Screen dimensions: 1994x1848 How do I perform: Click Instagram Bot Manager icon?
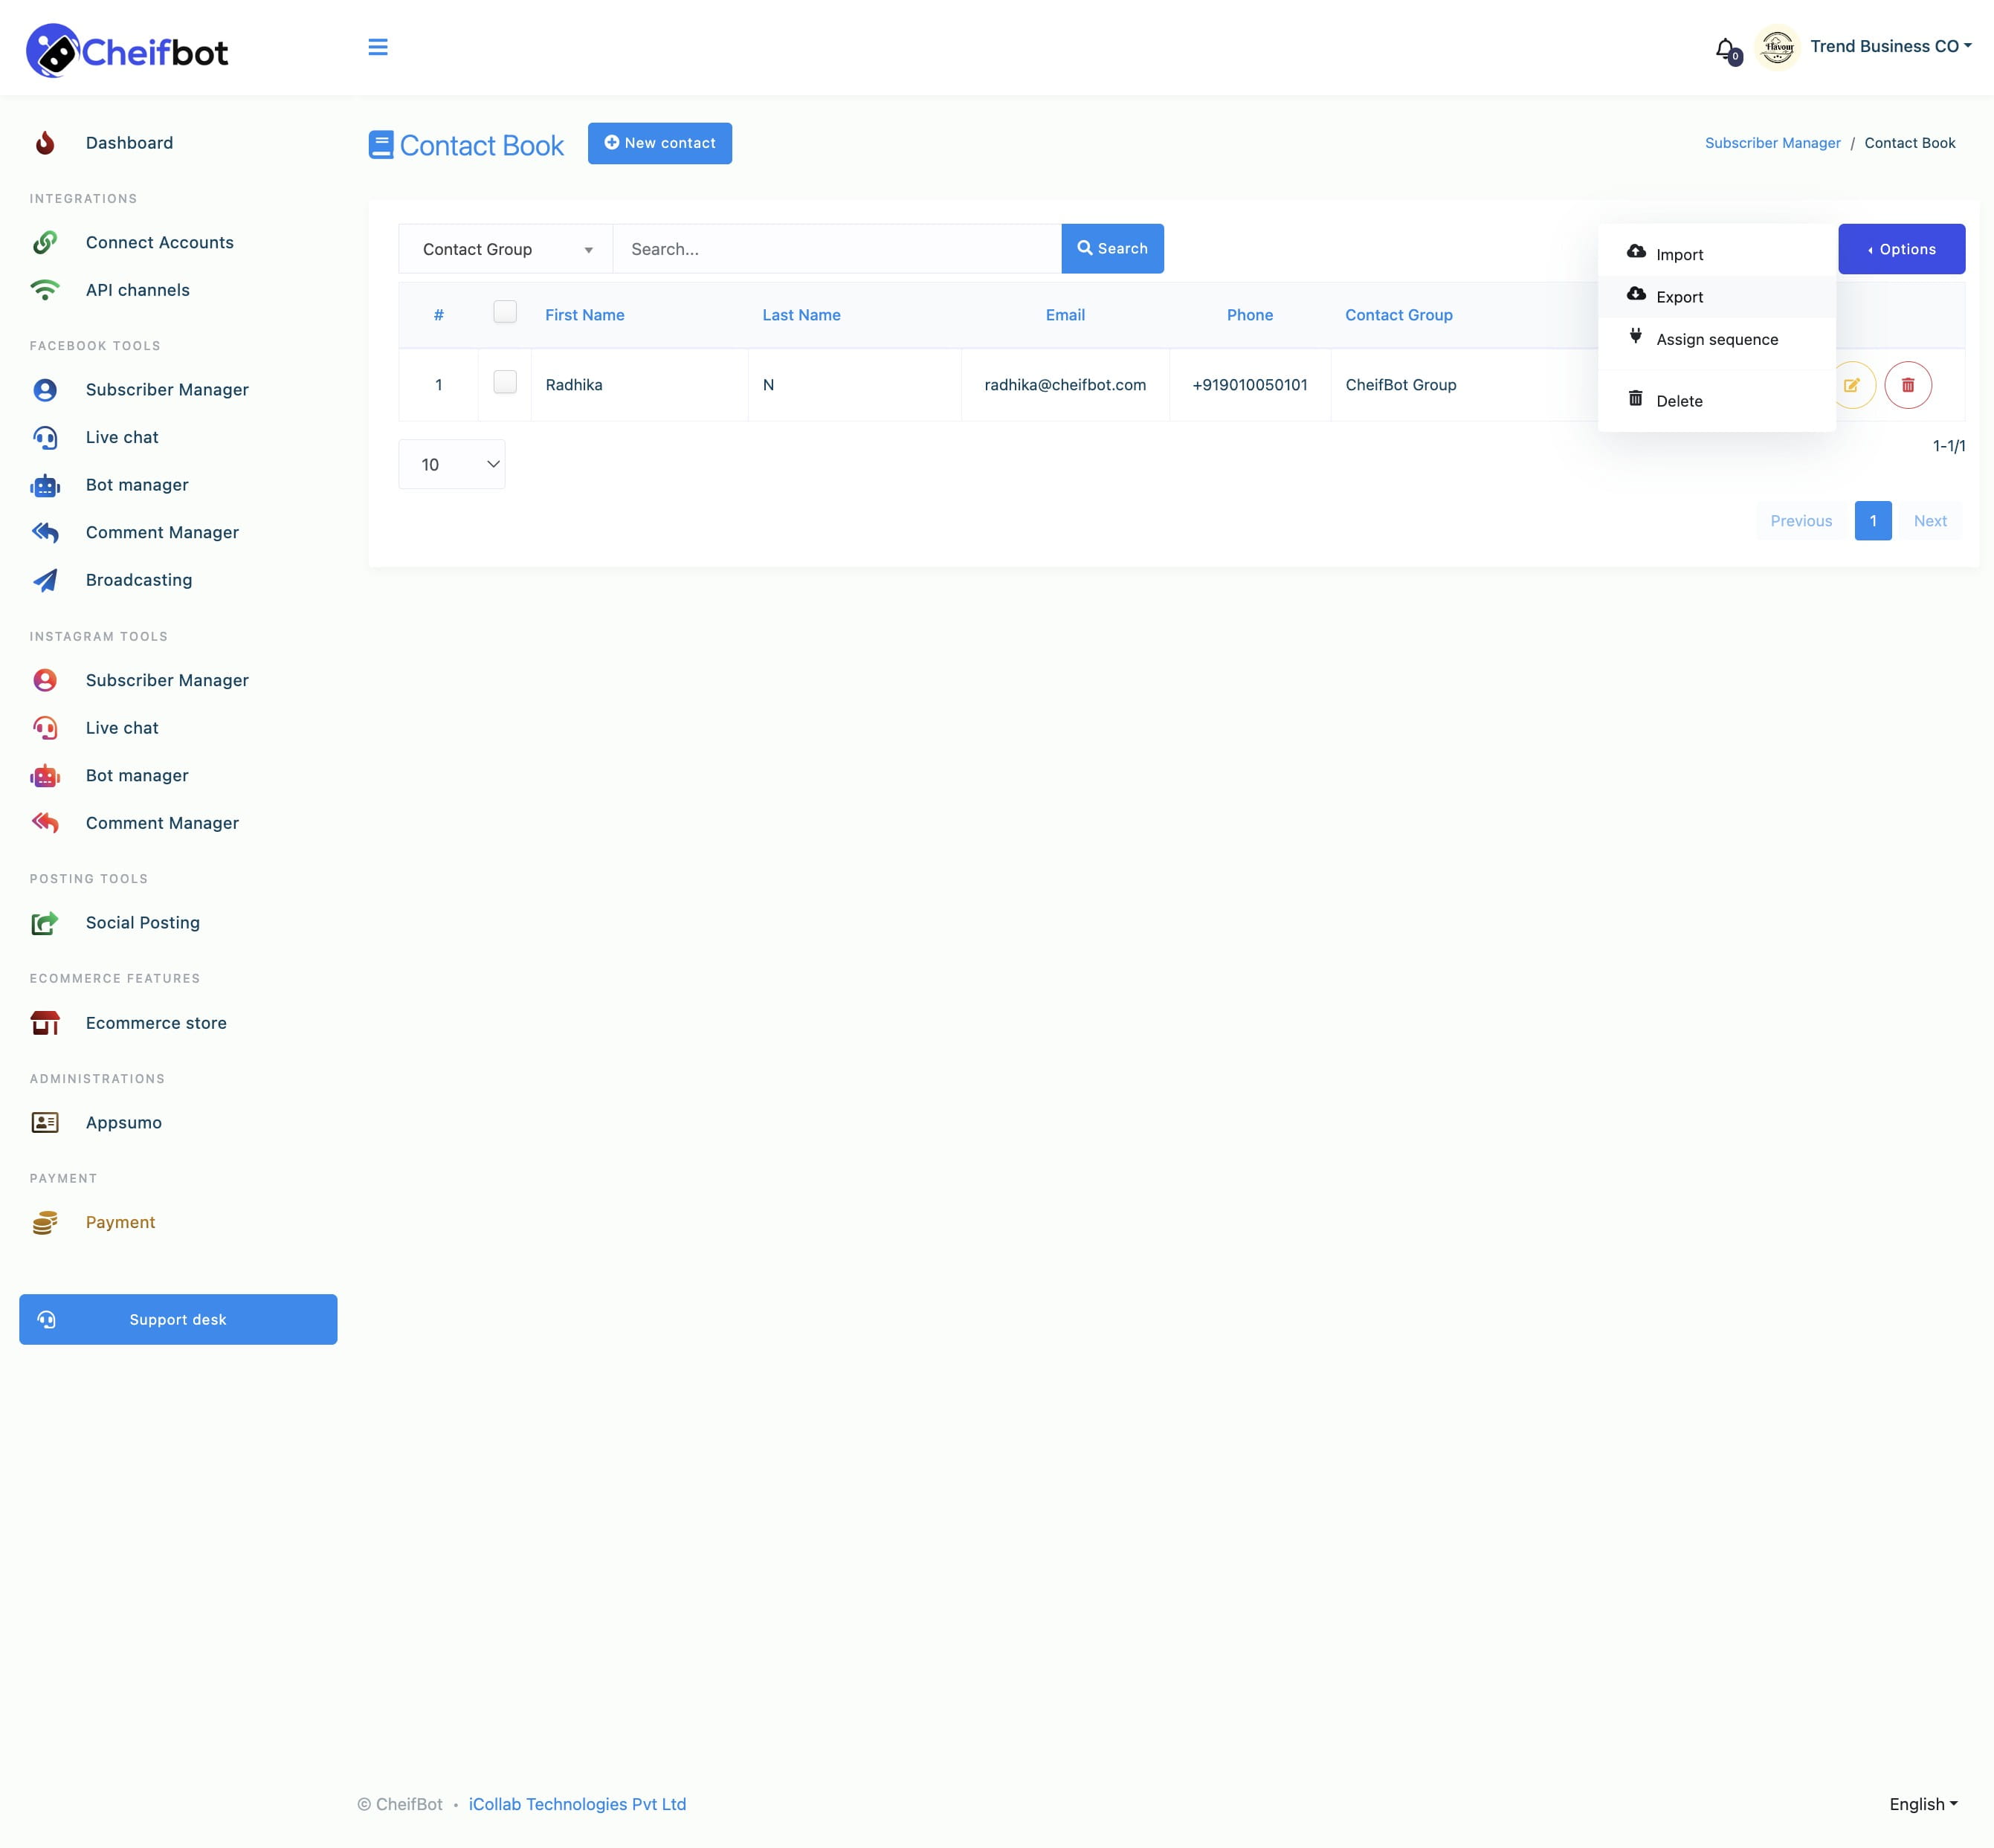click(x=47, y=775)
